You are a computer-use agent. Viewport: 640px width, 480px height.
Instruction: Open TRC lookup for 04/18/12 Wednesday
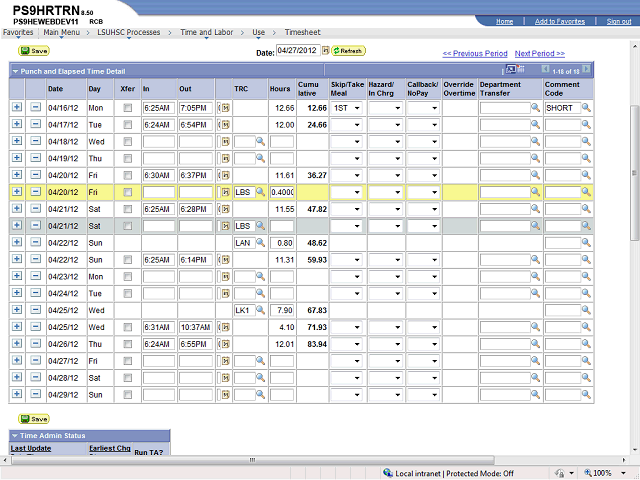pyautogui.click(x=260, y=142)
